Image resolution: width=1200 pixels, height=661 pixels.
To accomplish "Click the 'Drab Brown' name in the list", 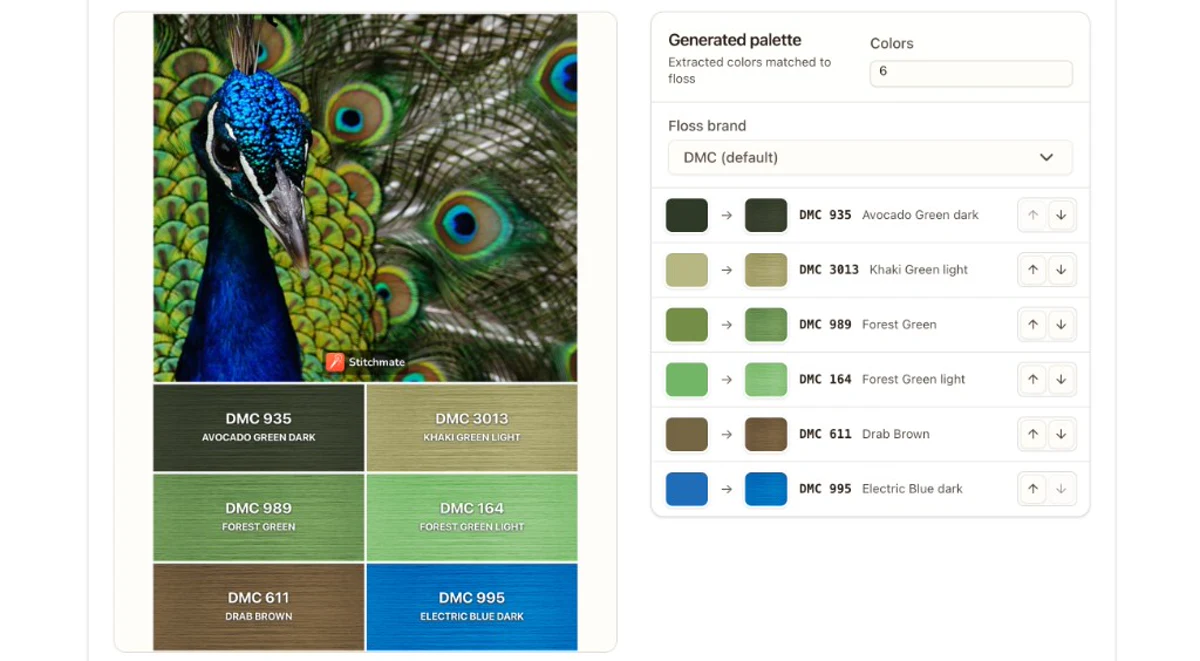I will [896, 434].
